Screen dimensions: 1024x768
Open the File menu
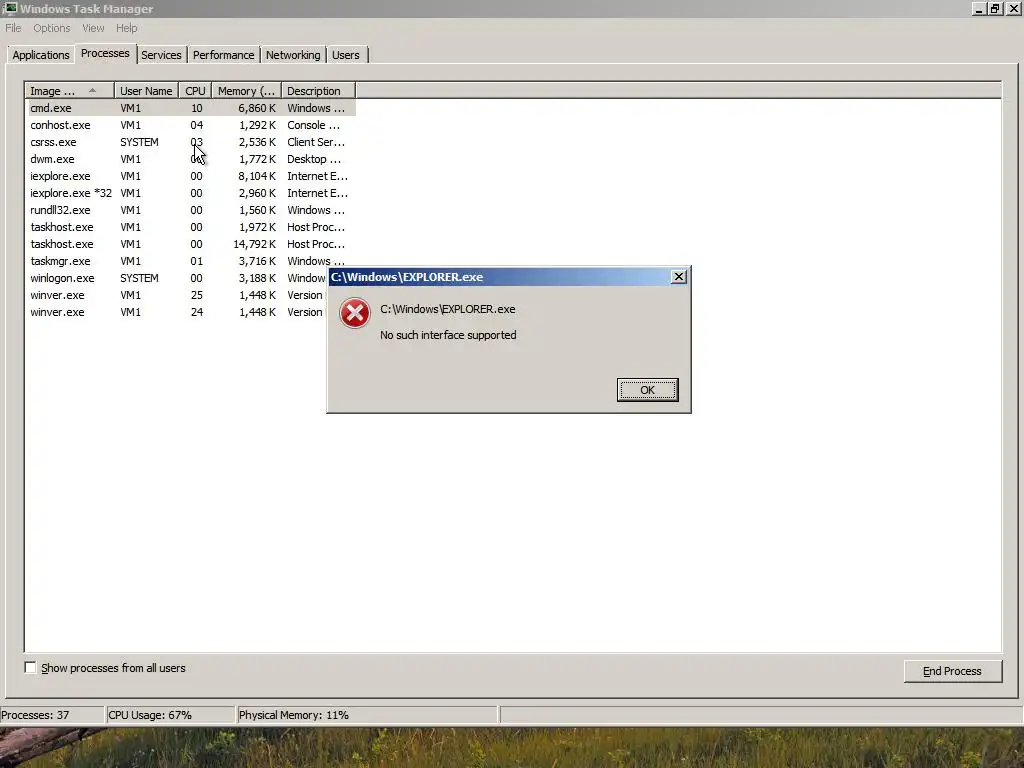13,28
